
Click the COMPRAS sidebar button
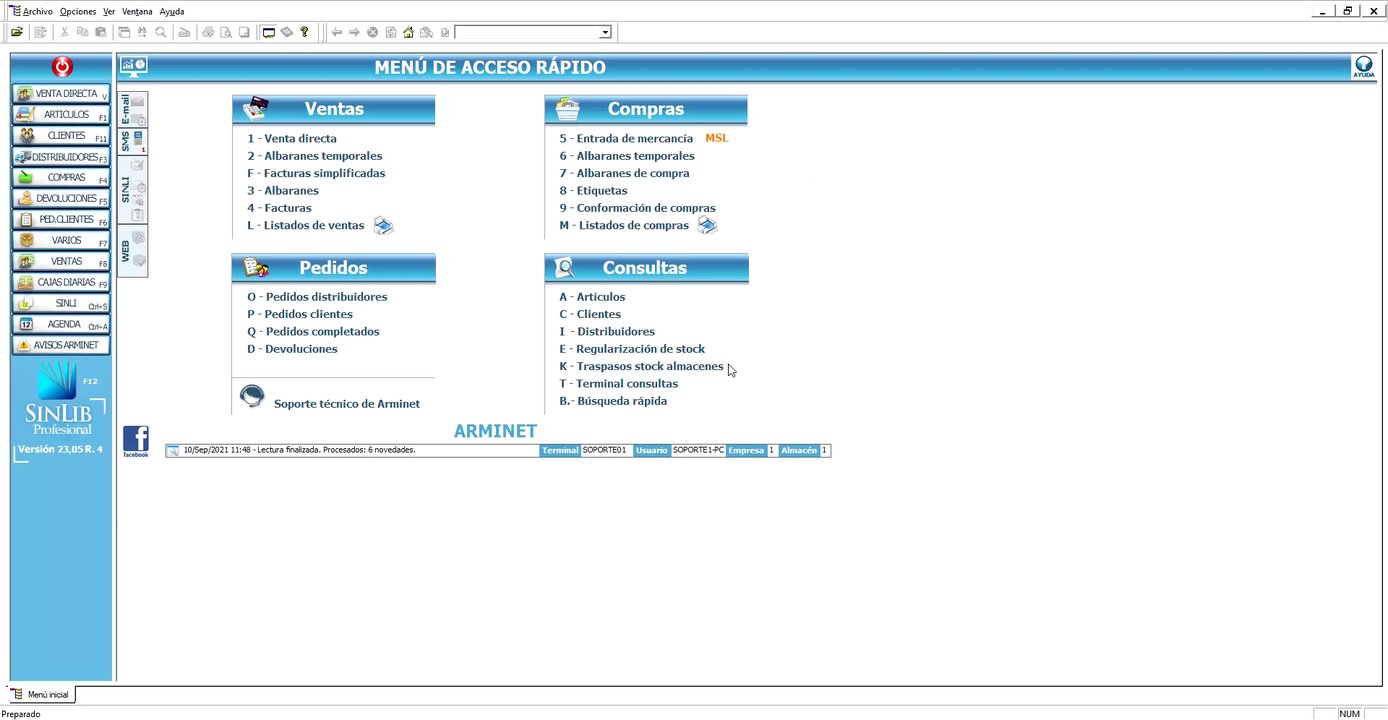click(62, 177)
